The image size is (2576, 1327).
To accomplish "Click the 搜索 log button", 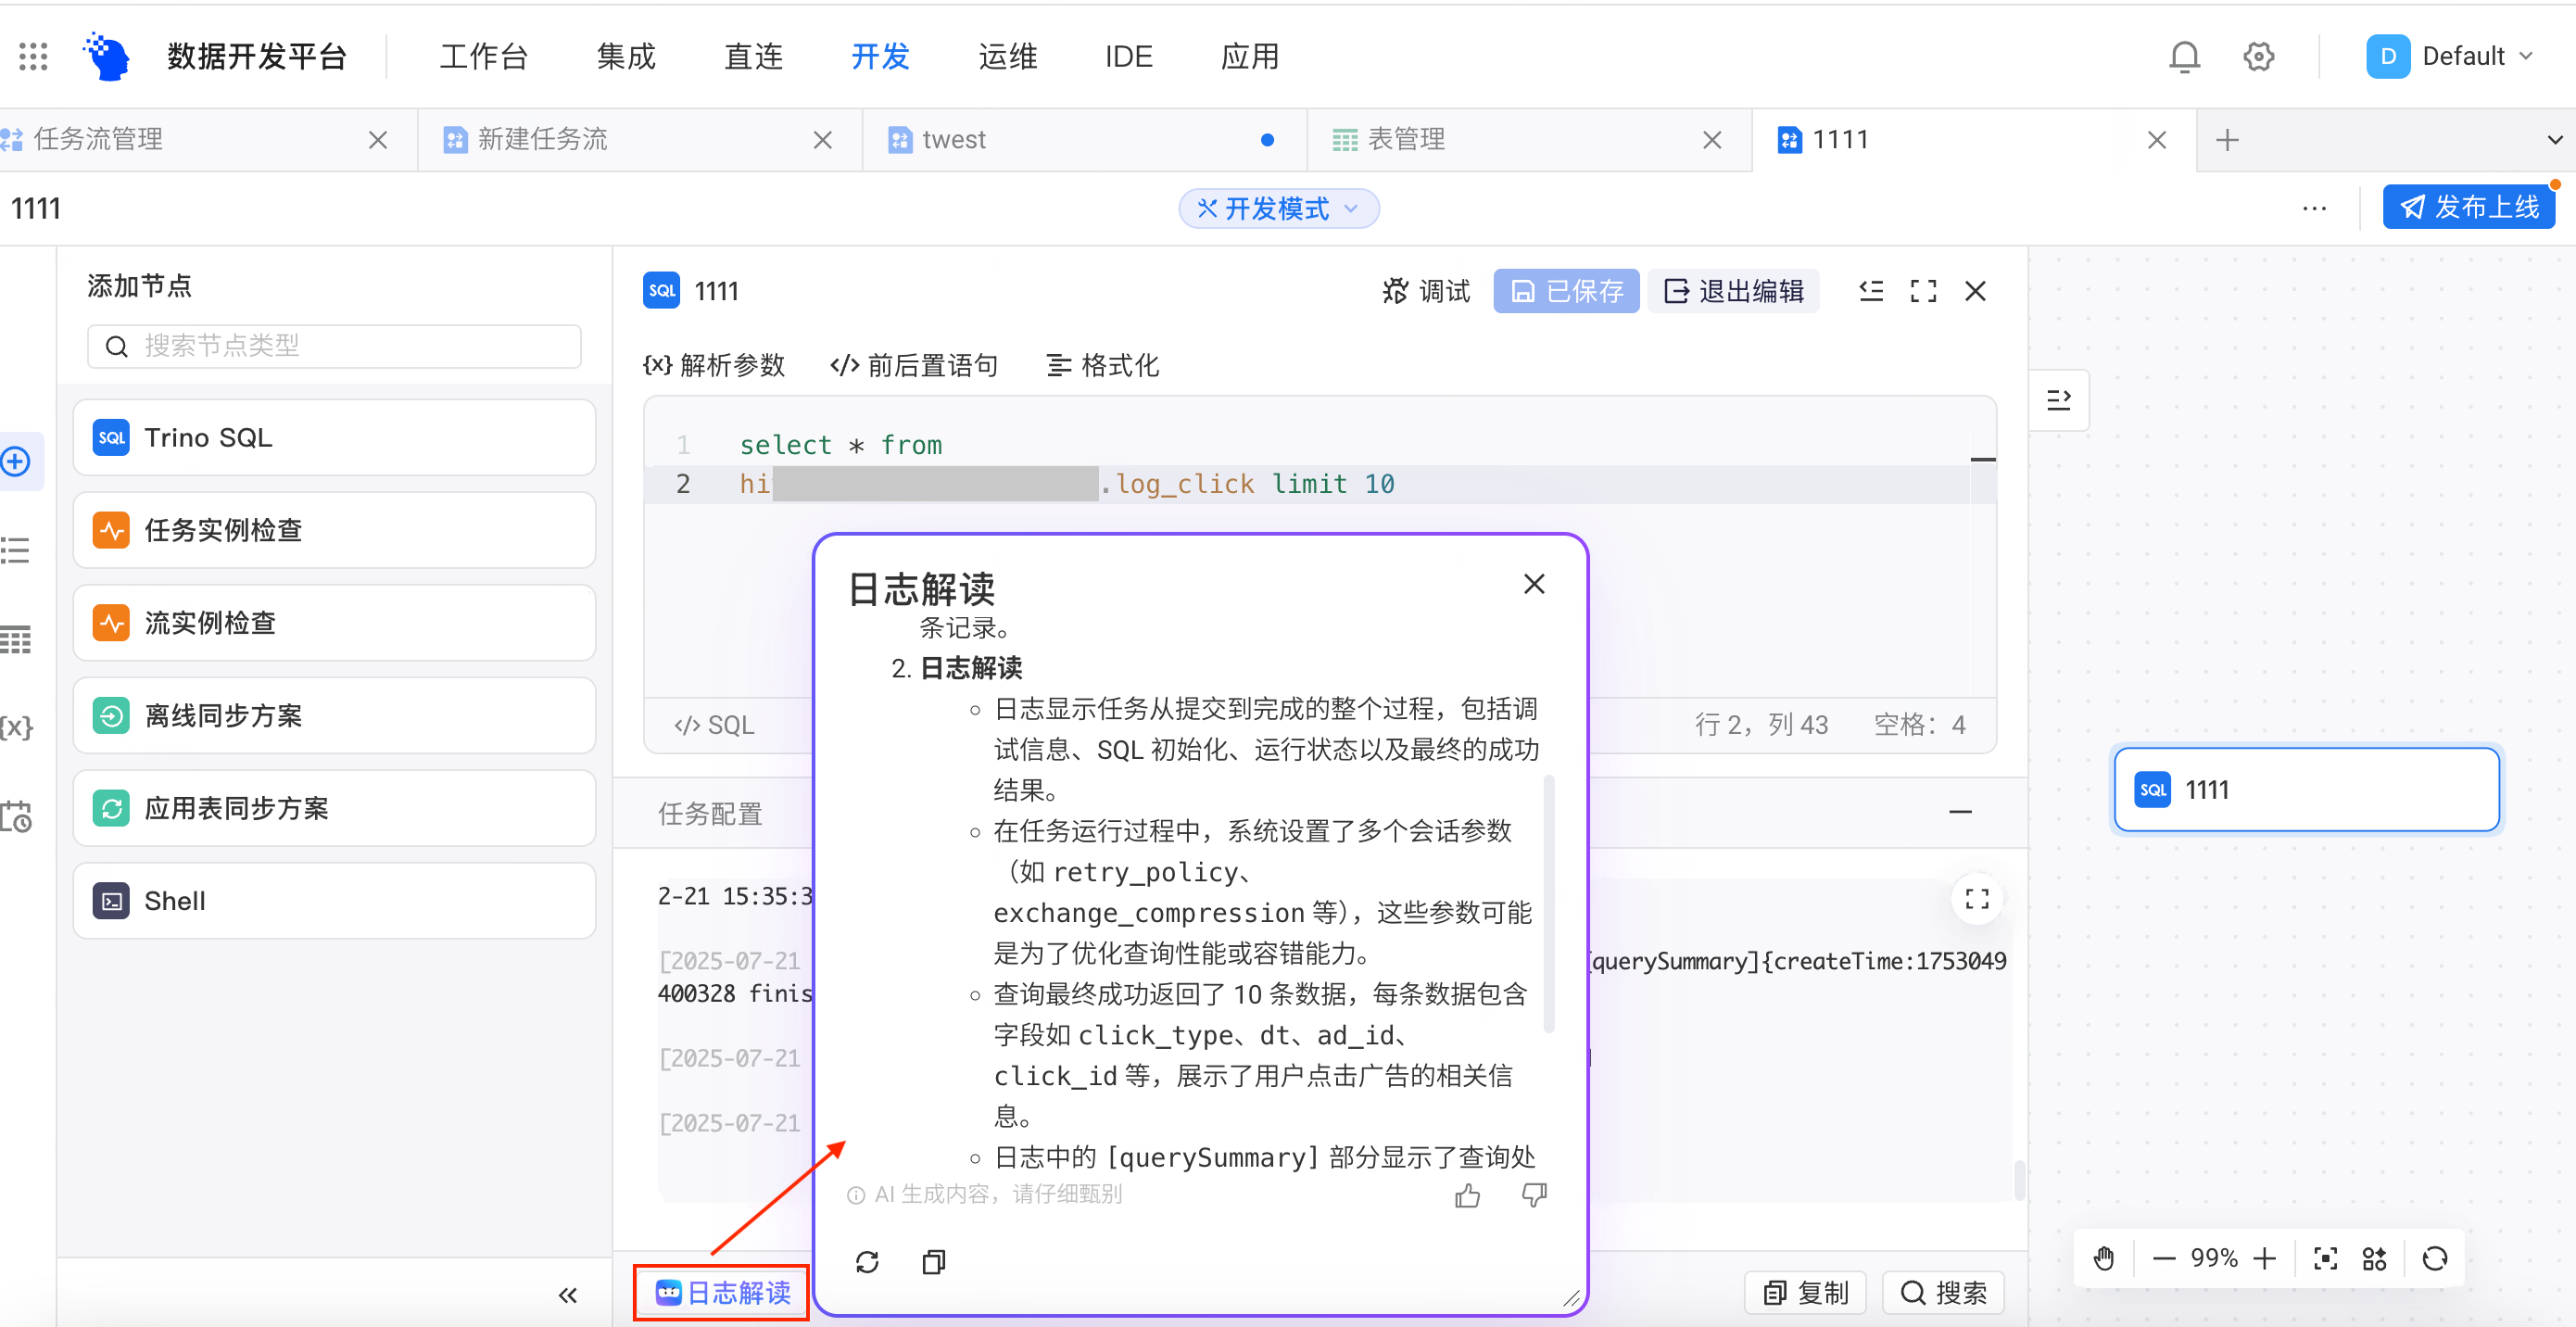I will [x=1943, y=1293].
